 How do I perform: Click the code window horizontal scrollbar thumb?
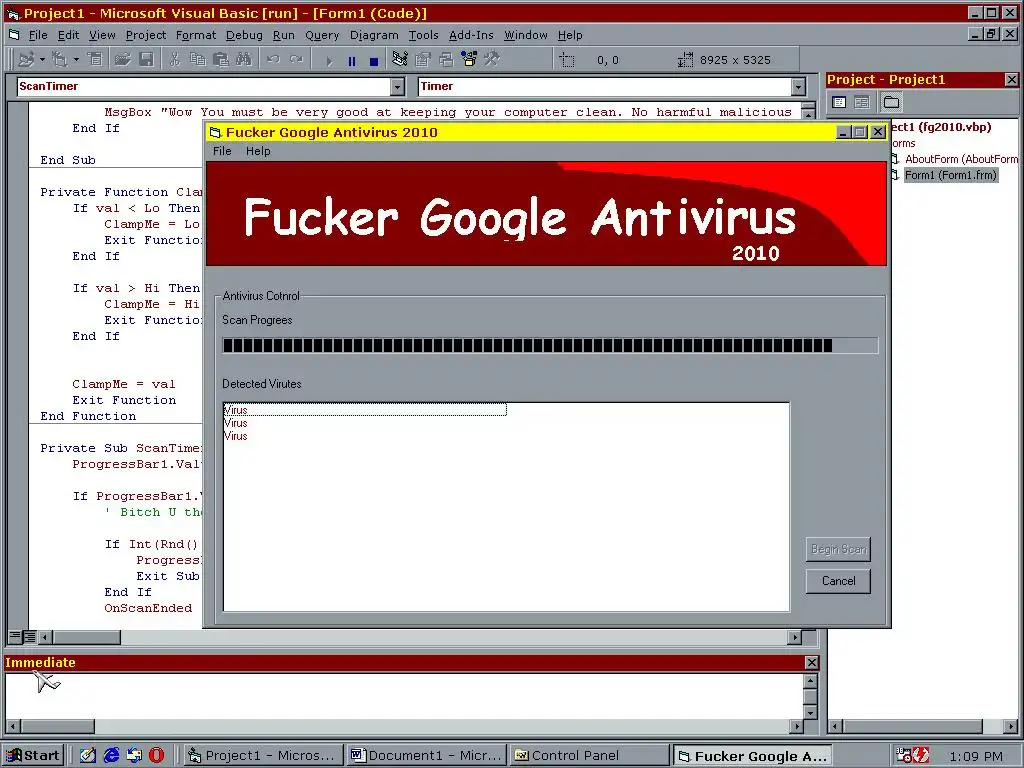pyautogui.click(x=87, y=637)
